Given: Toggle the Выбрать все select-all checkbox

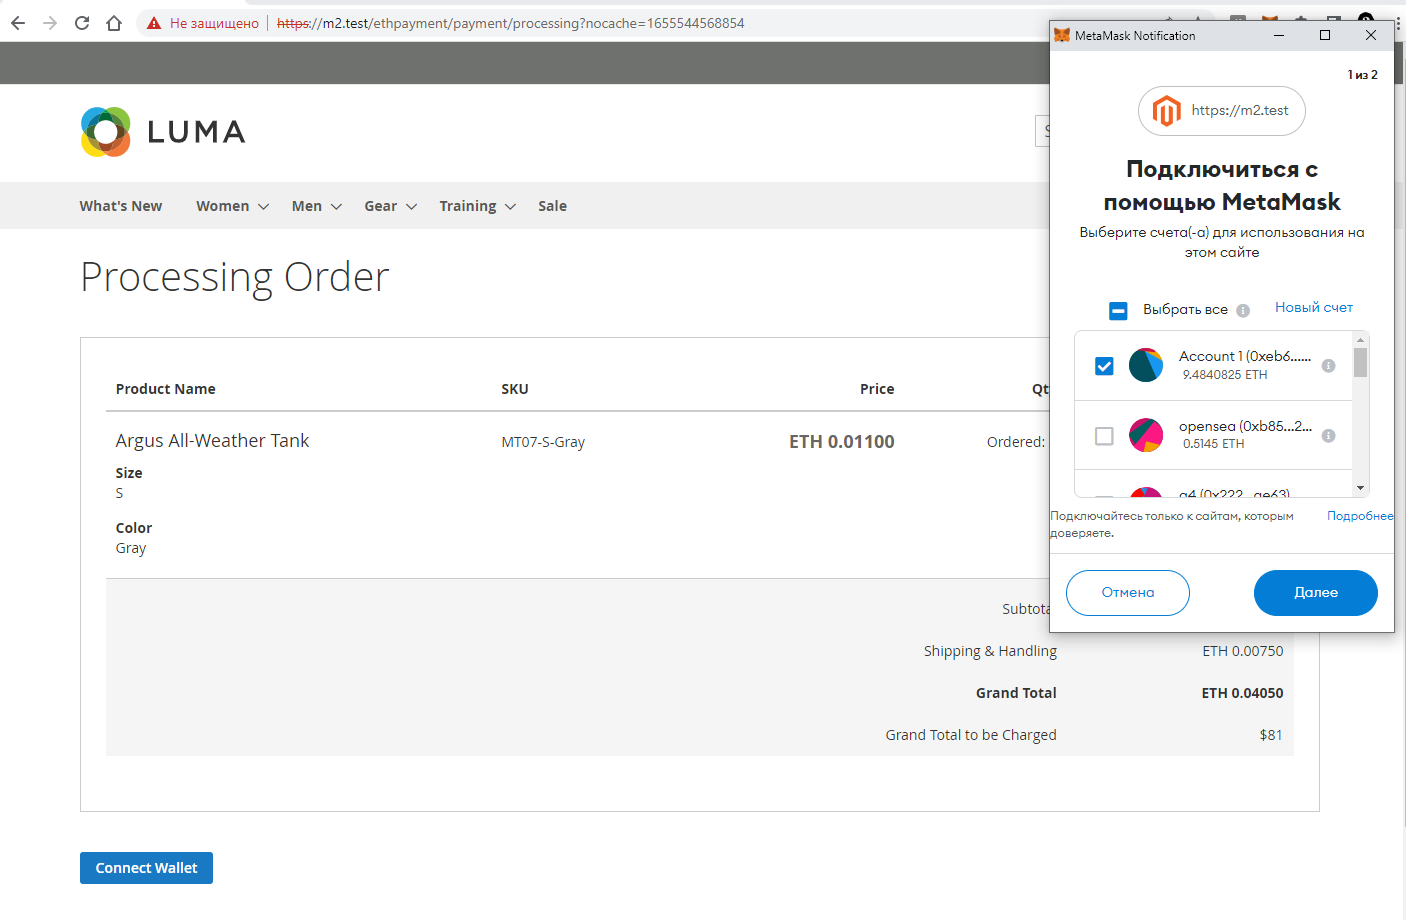Looking at the screenshot, I should click(1118, 311).
